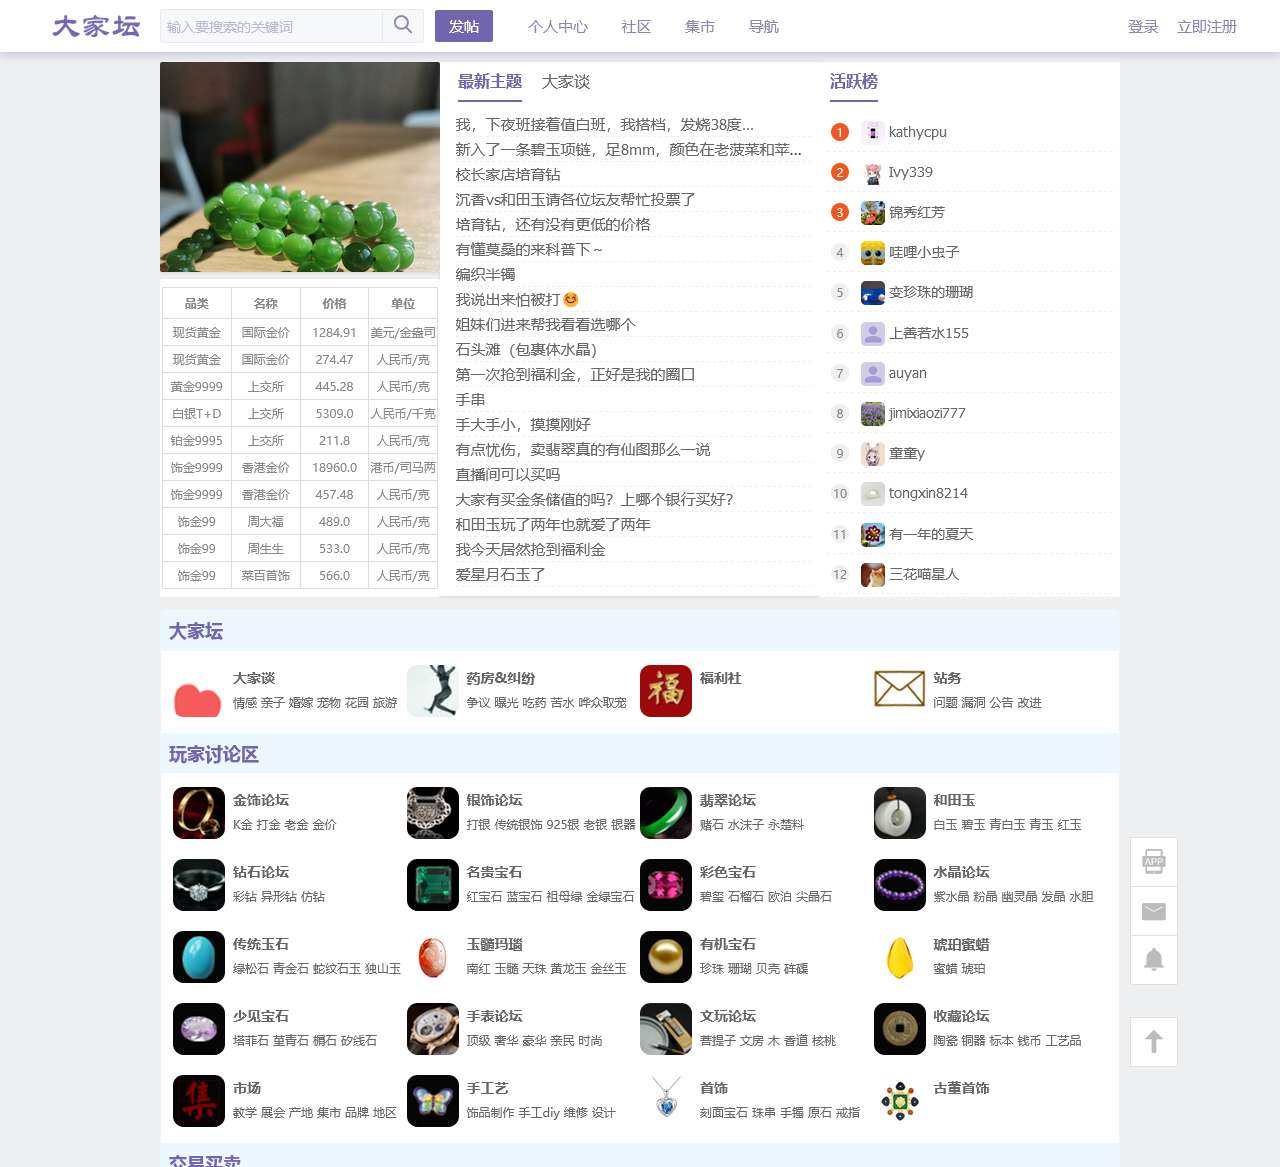Click the magnifier search icon
The image size is (1280, 1167).
[402, 26]
